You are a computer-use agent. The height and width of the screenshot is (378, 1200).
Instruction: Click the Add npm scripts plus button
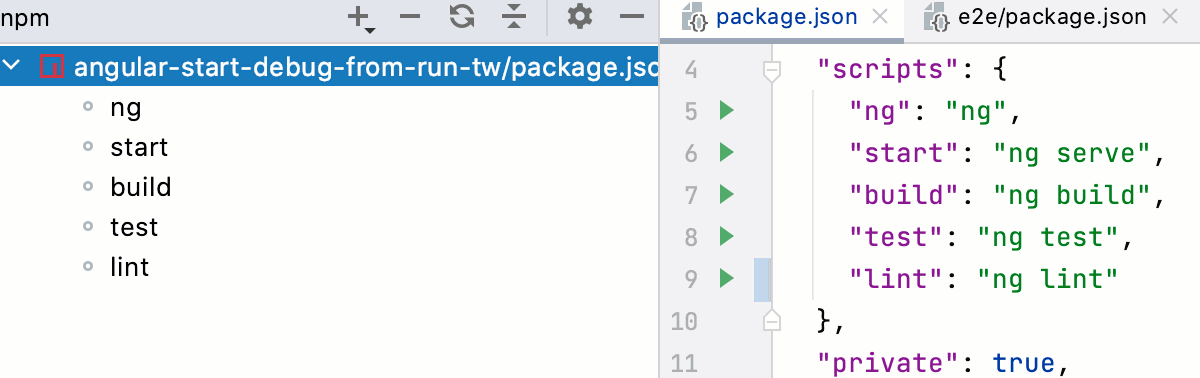click(x=359, y=17)
